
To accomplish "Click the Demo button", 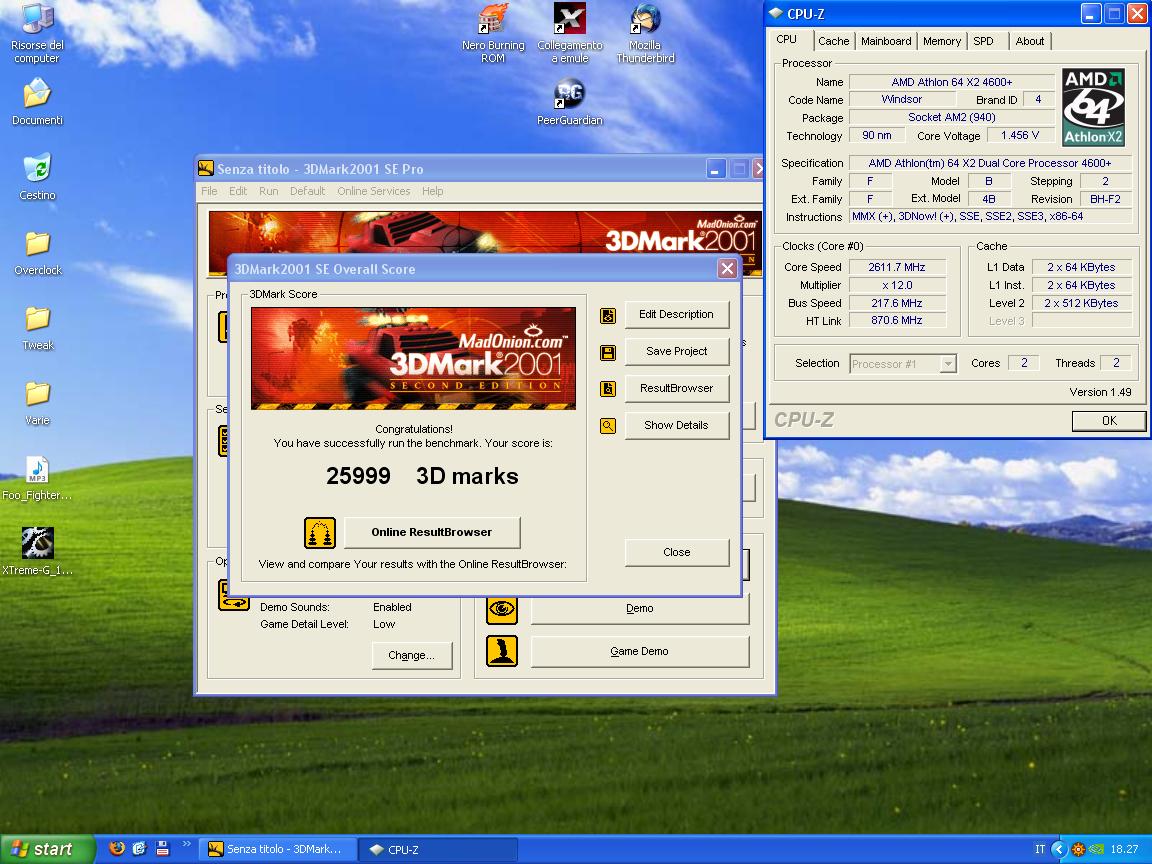I will coord(640,609).
